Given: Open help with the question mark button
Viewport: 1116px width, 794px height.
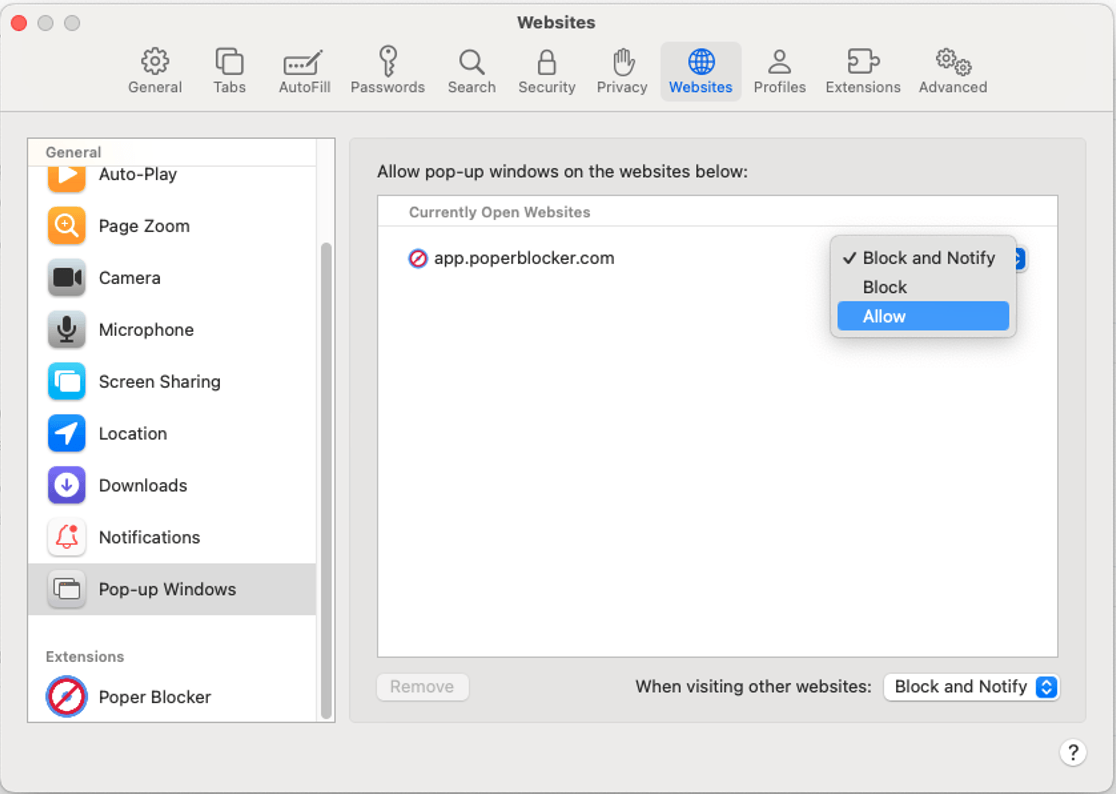Looking at the screenshot, I should point(1073,752).
